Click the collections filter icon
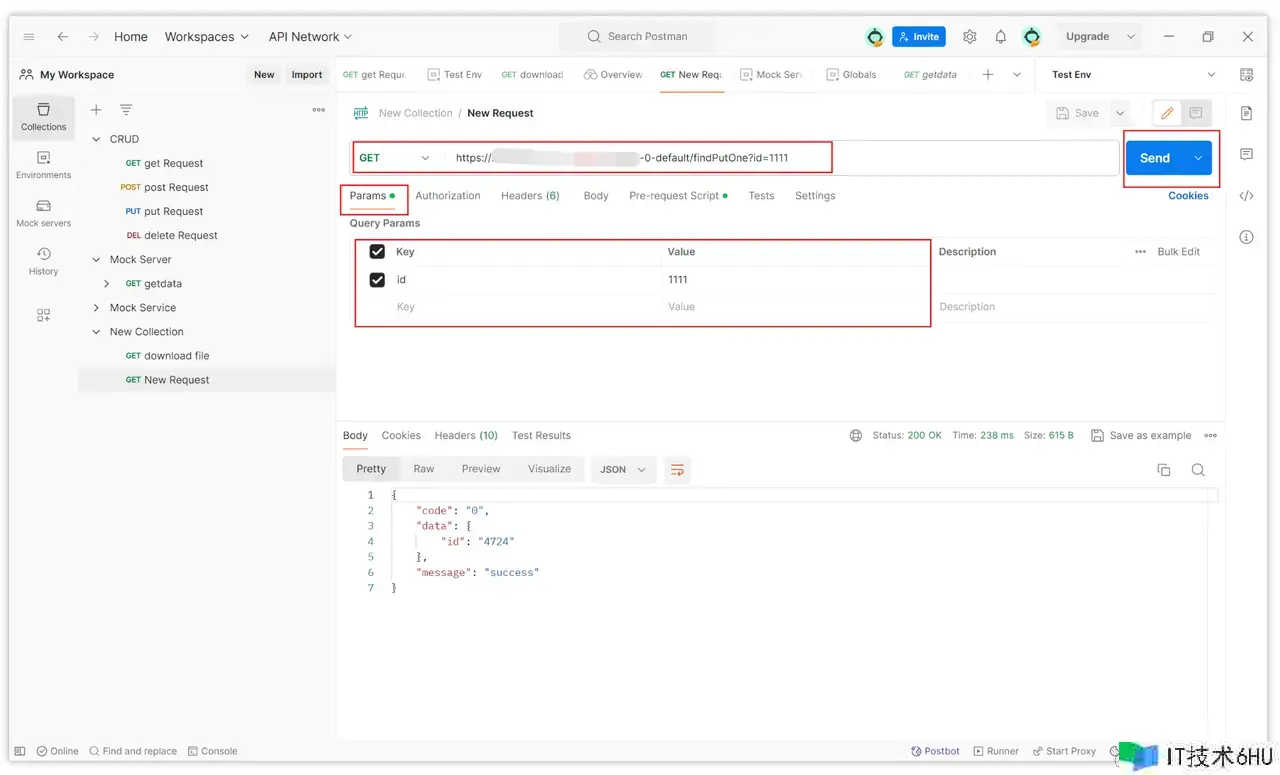This screenshot has height=775, width=1280. coord(126,110)
